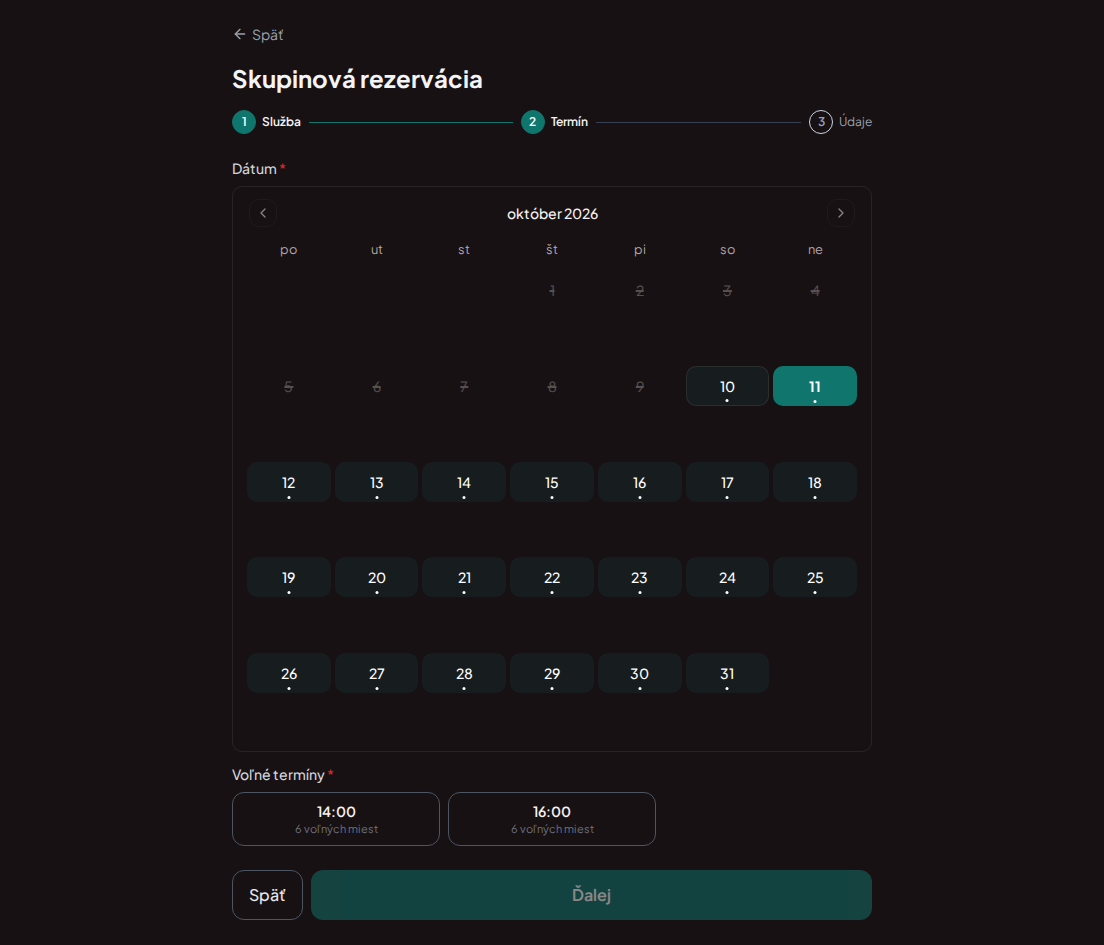Open step 1 Služba
Image resolution: width=1104 pixels, height=945 pixels.
[267, 122]
